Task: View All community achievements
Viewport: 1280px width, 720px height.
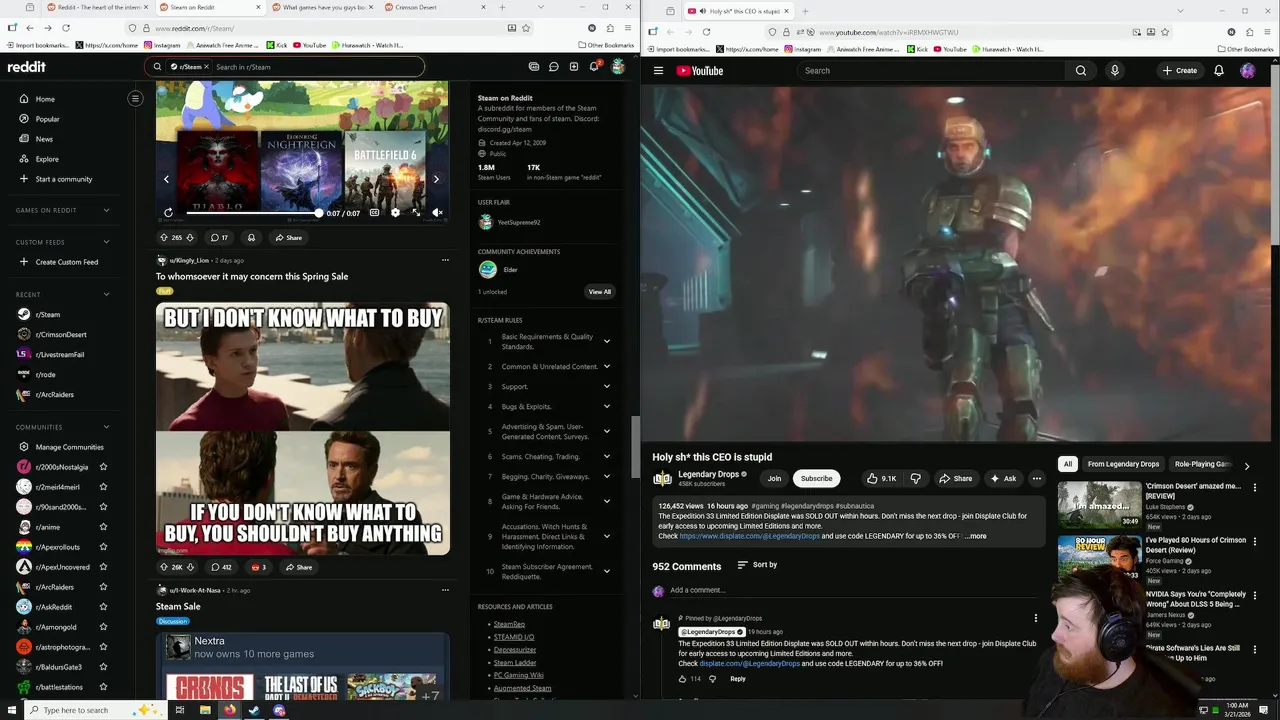Action: point(599,291)
